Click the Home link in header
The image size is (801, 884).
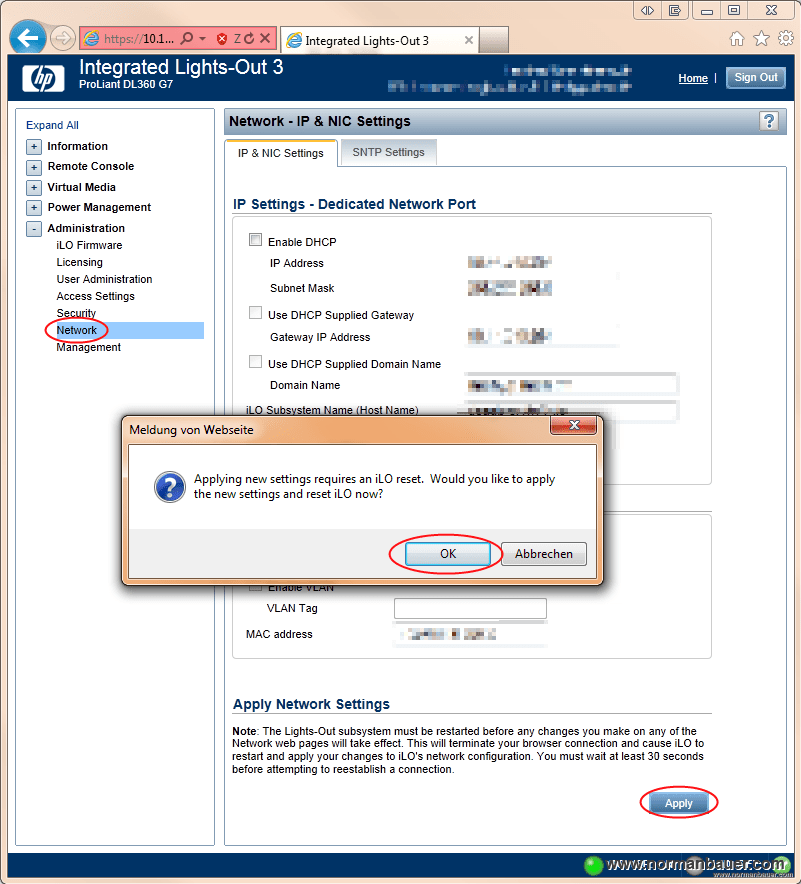[693, 78]
